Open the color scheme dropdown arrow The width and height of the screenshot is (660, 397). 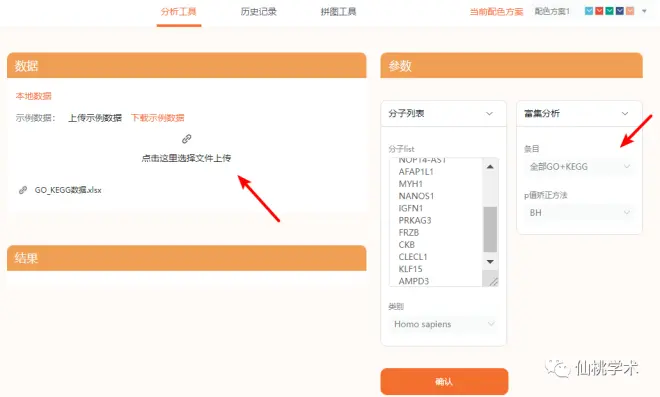pos(644,11)
